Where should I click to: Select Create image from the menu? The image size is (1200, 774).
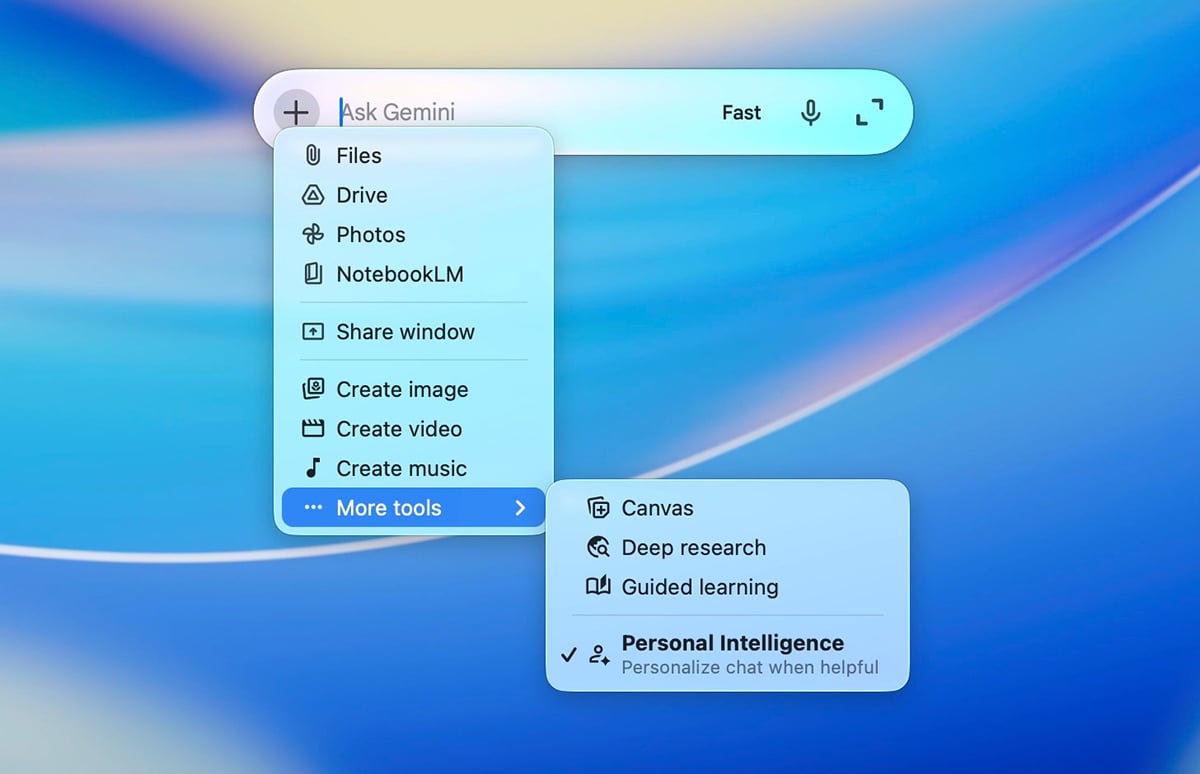point(414,389)
